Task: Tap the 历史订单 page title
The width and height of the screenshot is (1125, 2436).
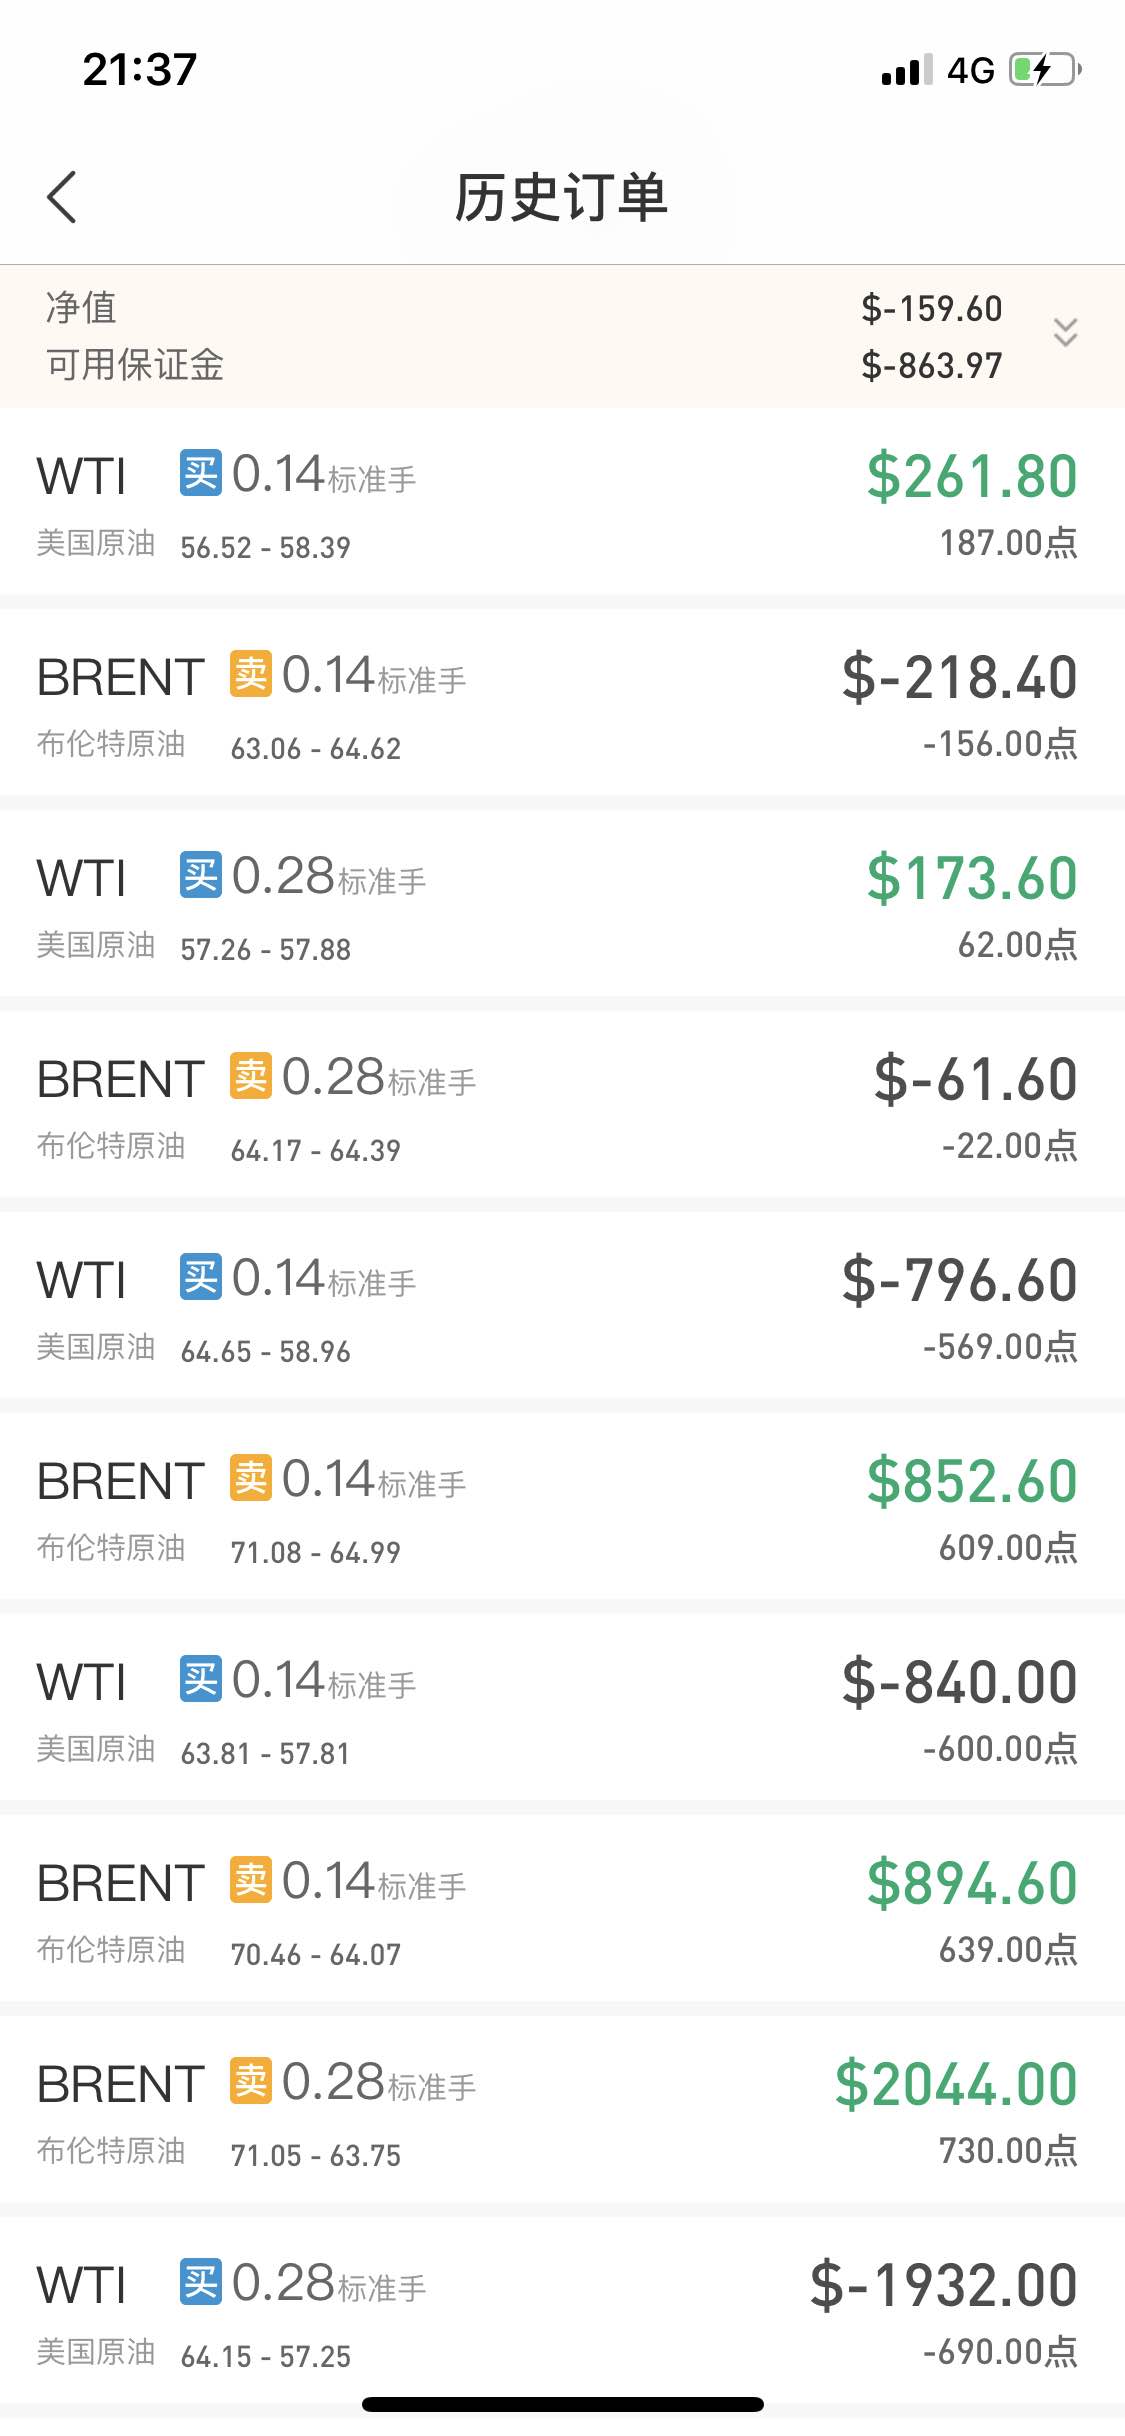Action: point(562,197)
